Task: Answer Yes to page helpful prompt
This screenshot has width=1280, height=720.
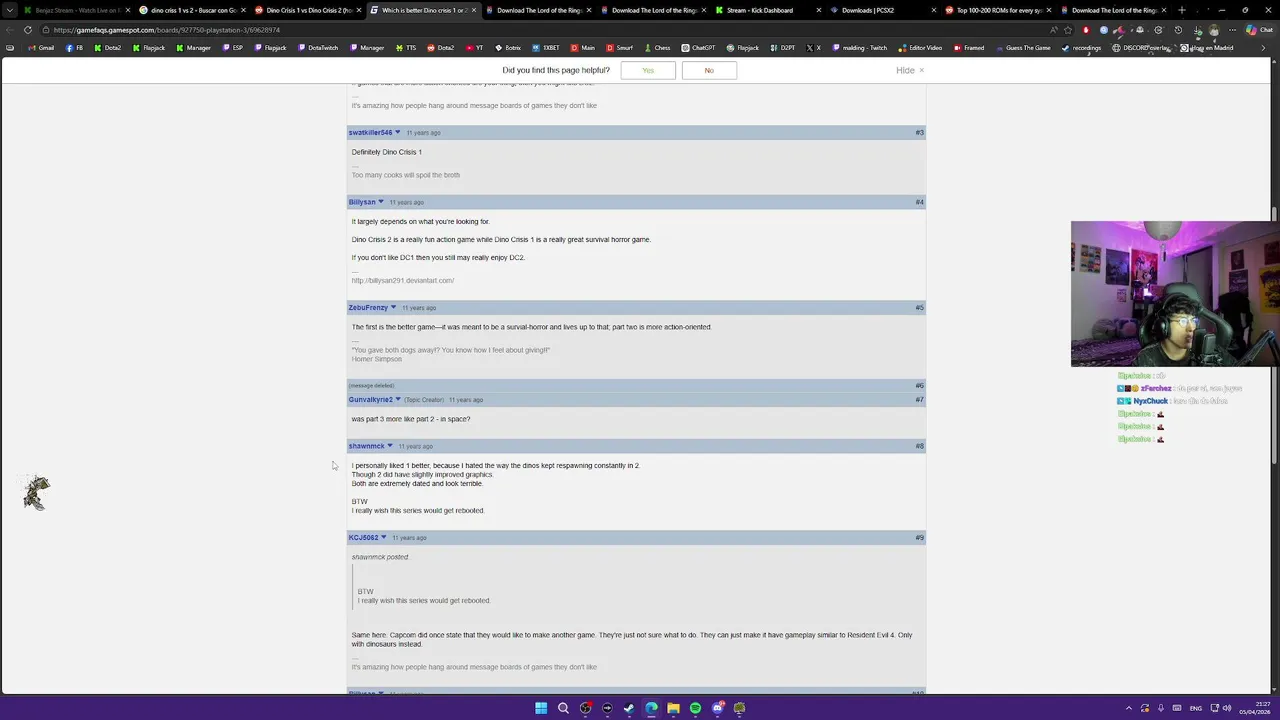Action: [x=648, y=70]
